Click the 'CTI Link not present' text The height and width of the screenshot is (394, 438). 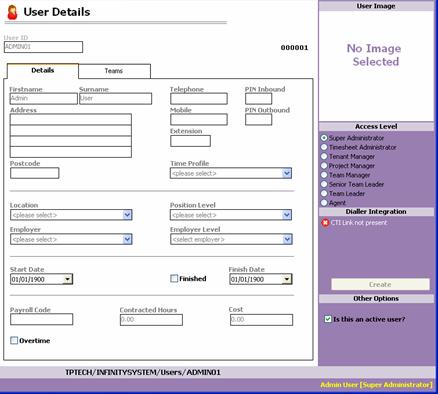tap(359, 223)
